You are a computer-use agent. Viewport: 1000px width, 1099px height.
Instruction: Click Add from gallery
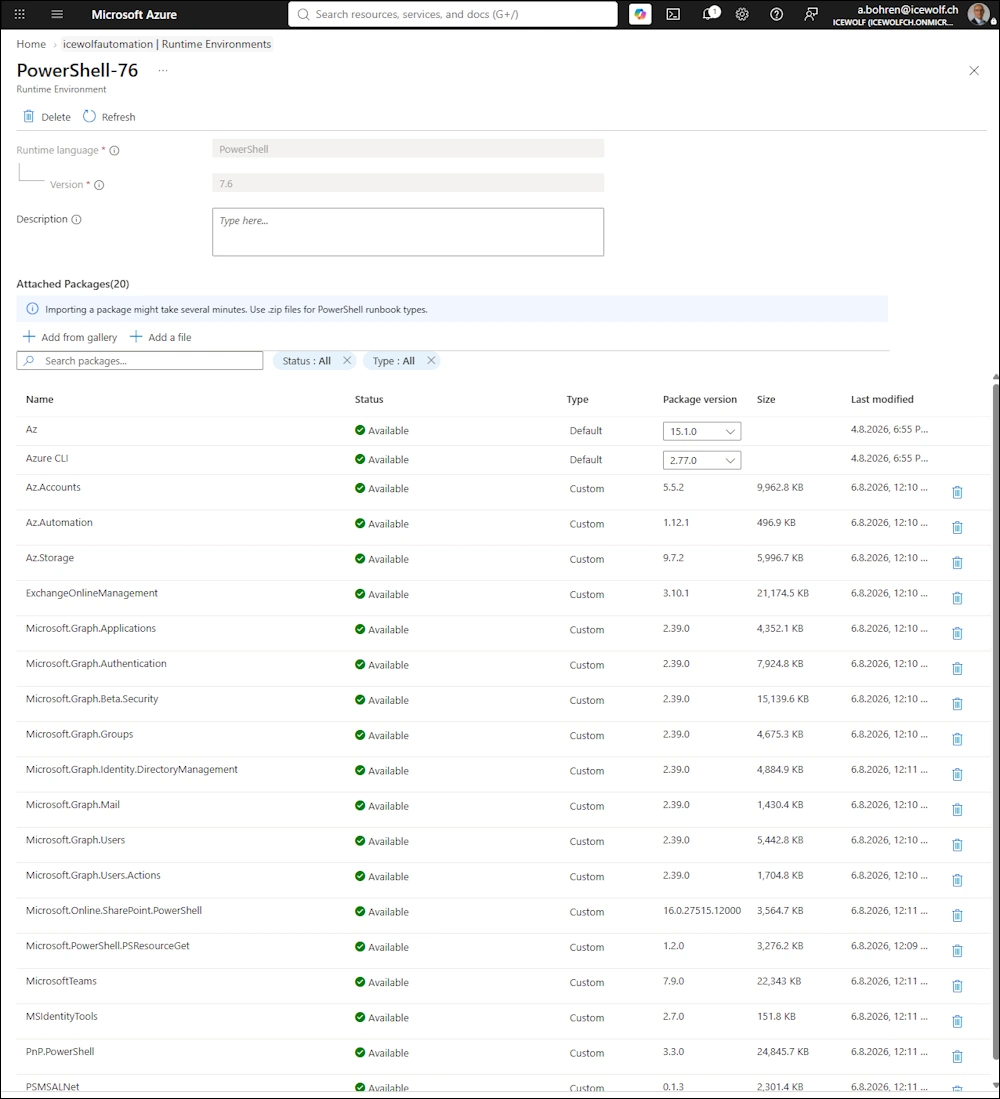(x=70, y=337)
